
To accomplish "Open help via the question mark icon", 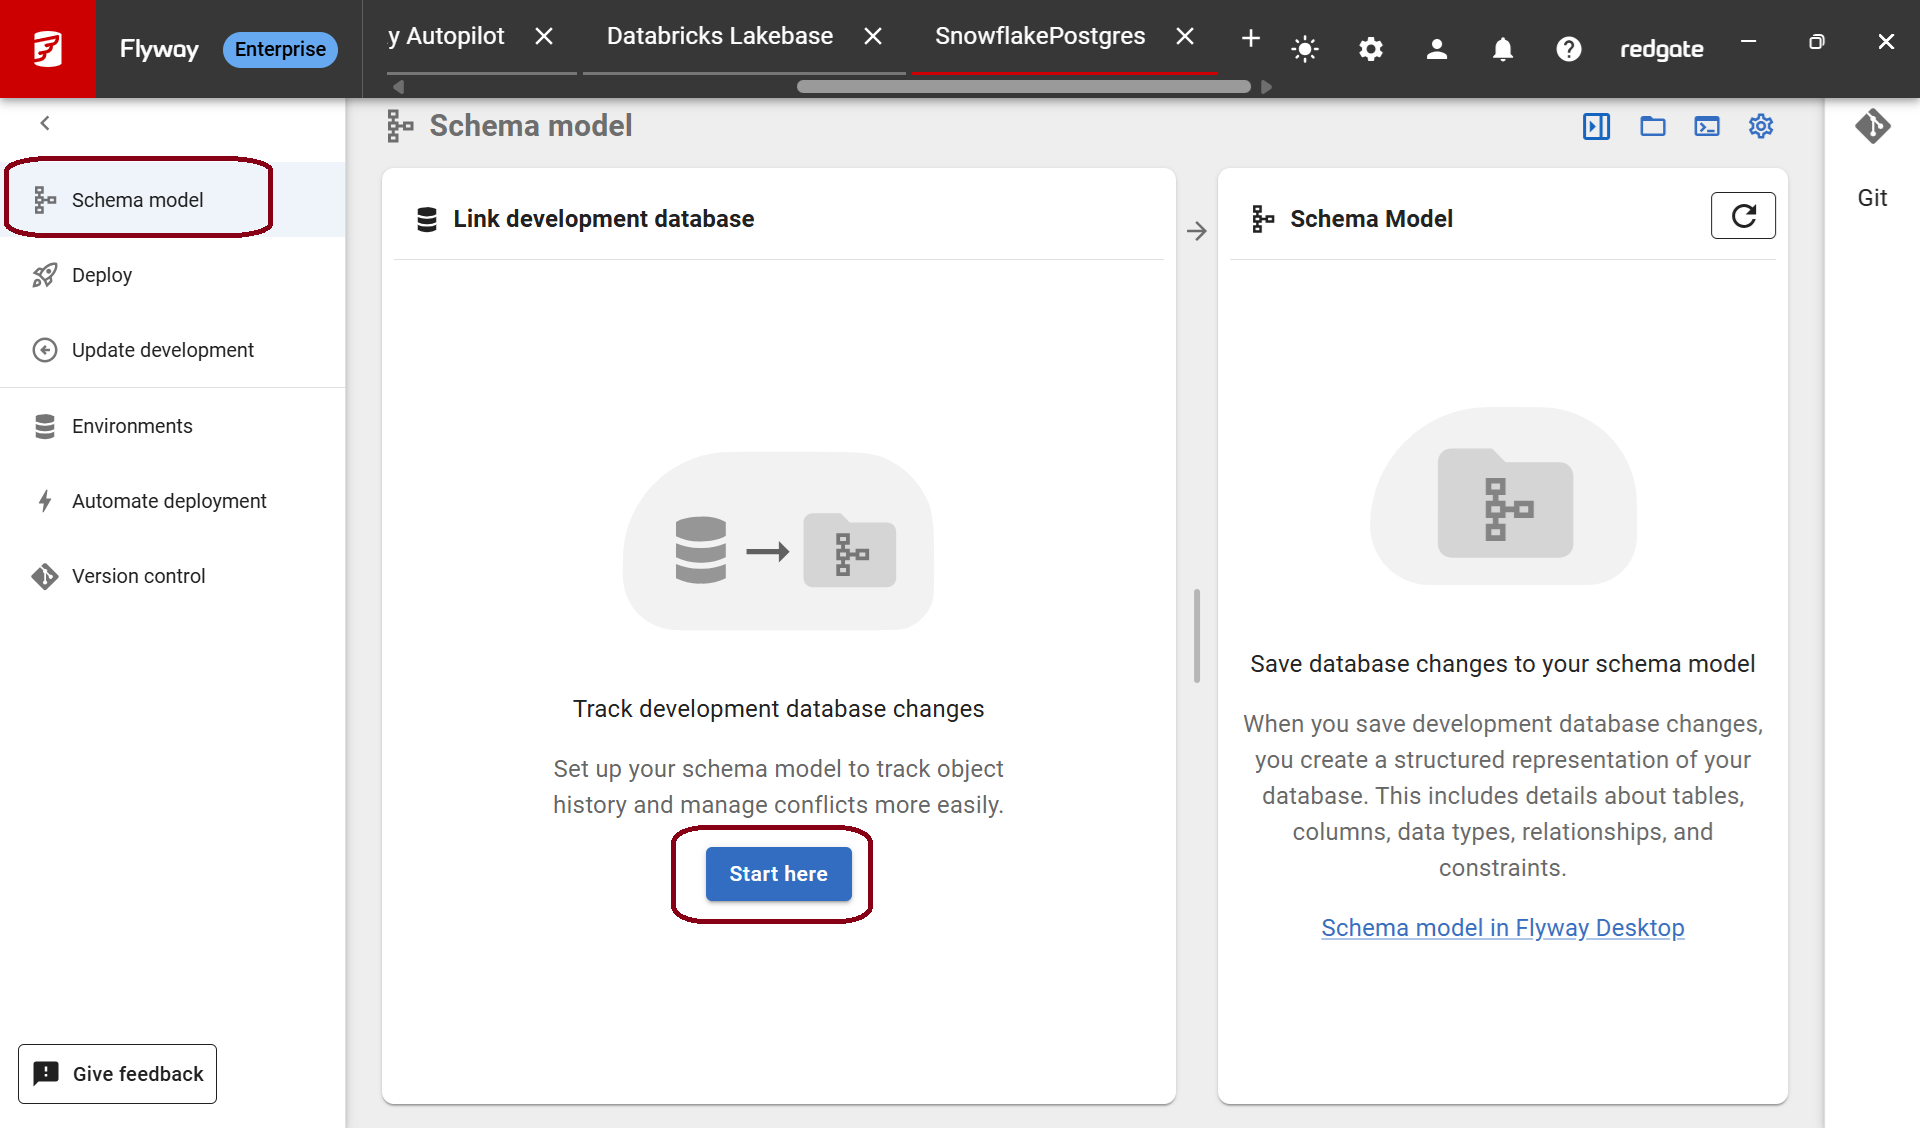I will point(1569,49).
